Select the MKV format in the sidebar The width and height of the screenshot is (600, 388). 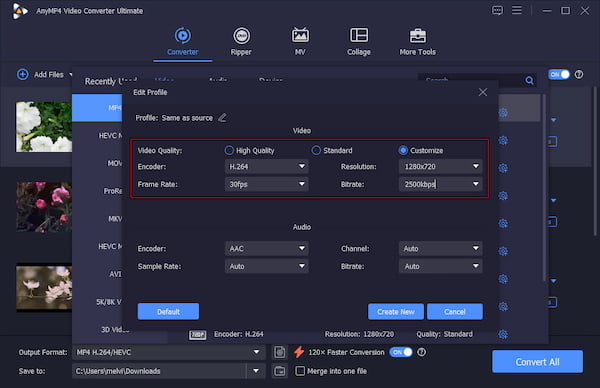pos(97,219)
